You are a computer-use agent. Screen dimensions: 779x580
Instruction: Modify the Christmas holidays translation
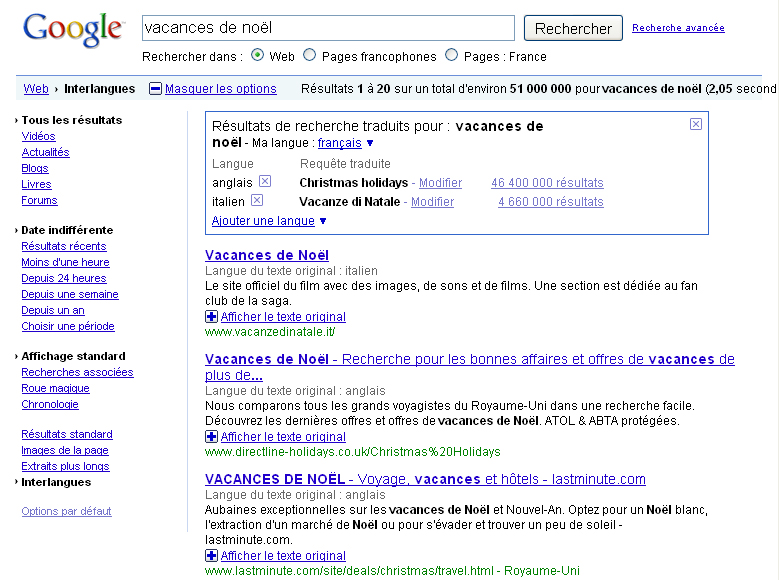coord(440,183)
